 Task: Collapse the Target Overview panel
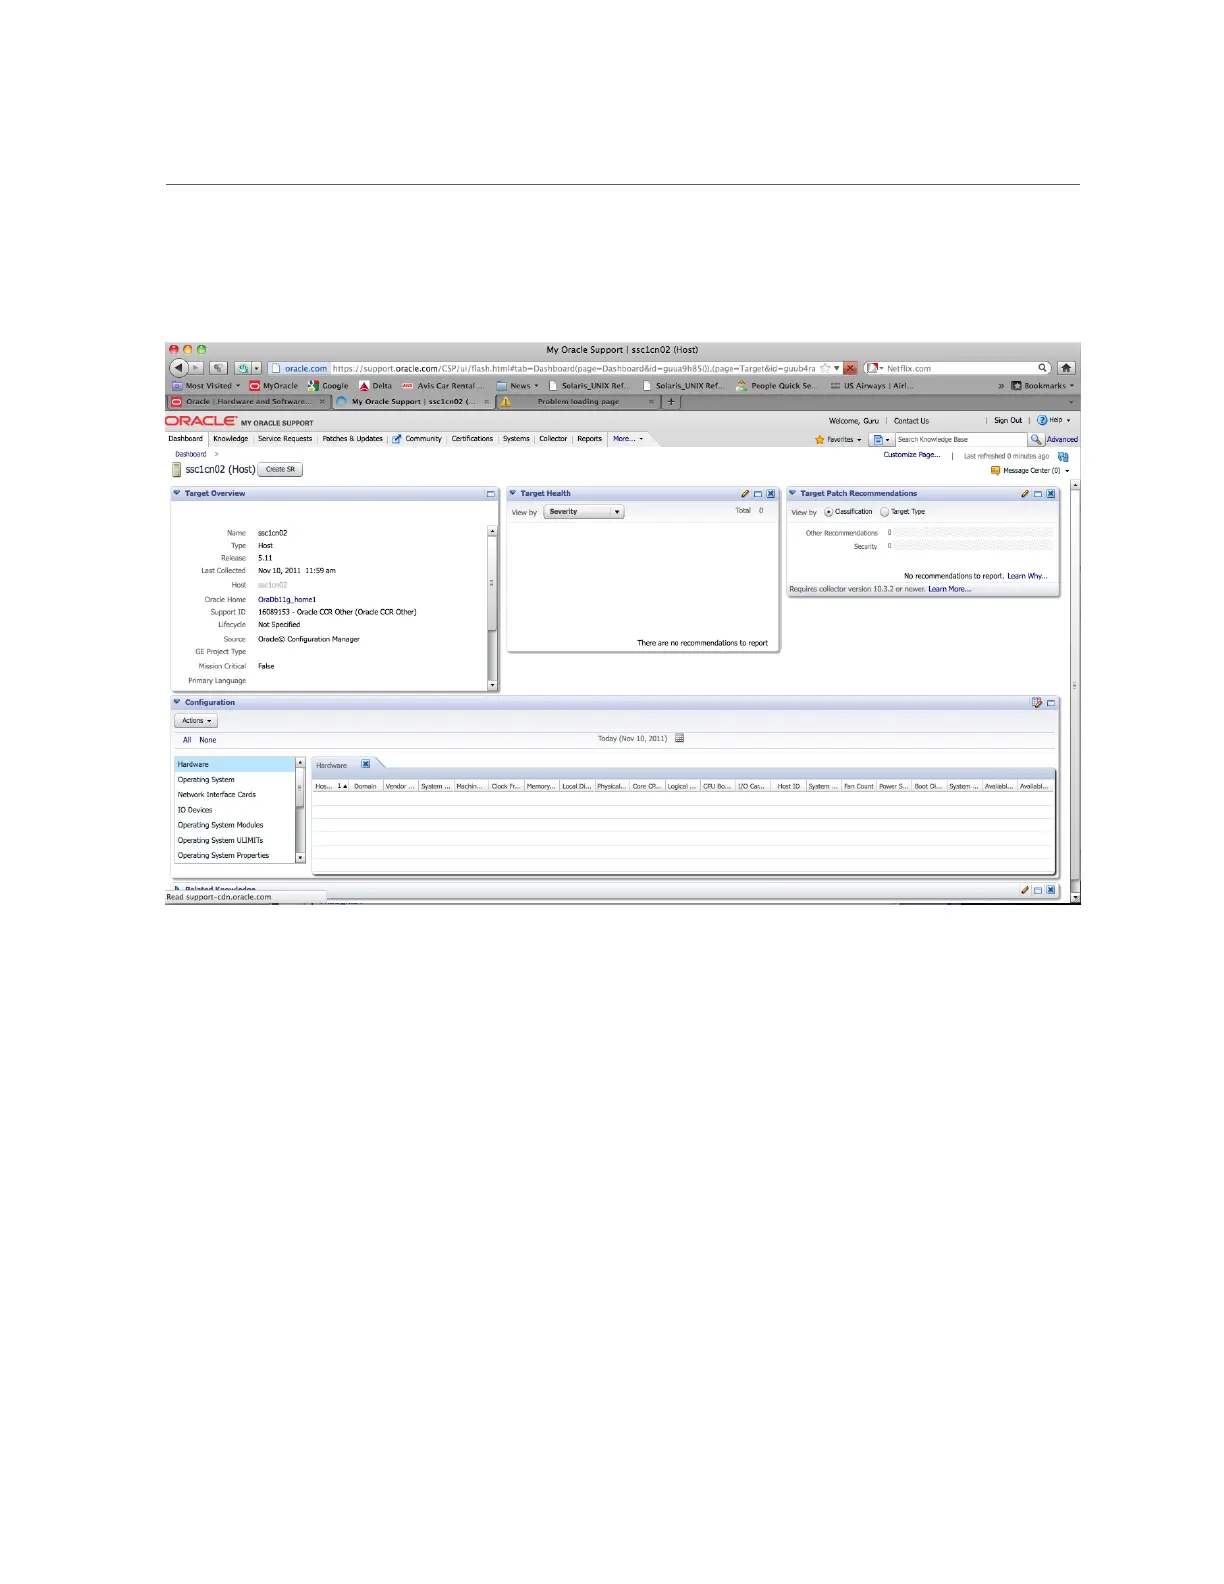coord(177,493)
